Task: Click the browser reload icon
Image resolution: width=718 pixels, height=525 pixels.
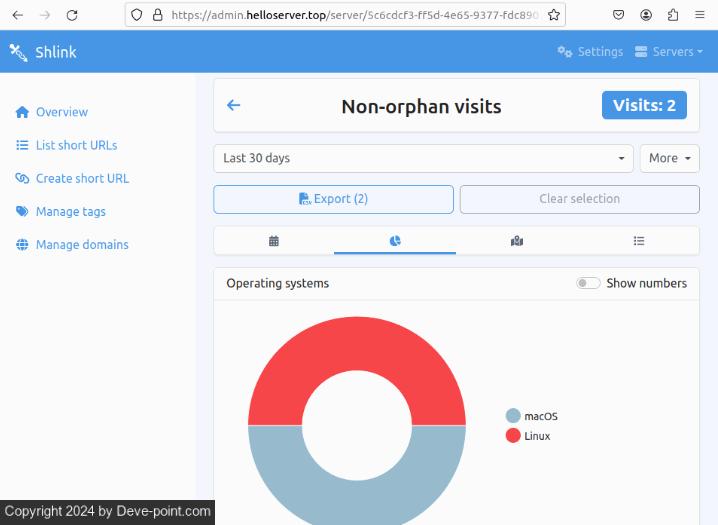Action: [72, 15]
